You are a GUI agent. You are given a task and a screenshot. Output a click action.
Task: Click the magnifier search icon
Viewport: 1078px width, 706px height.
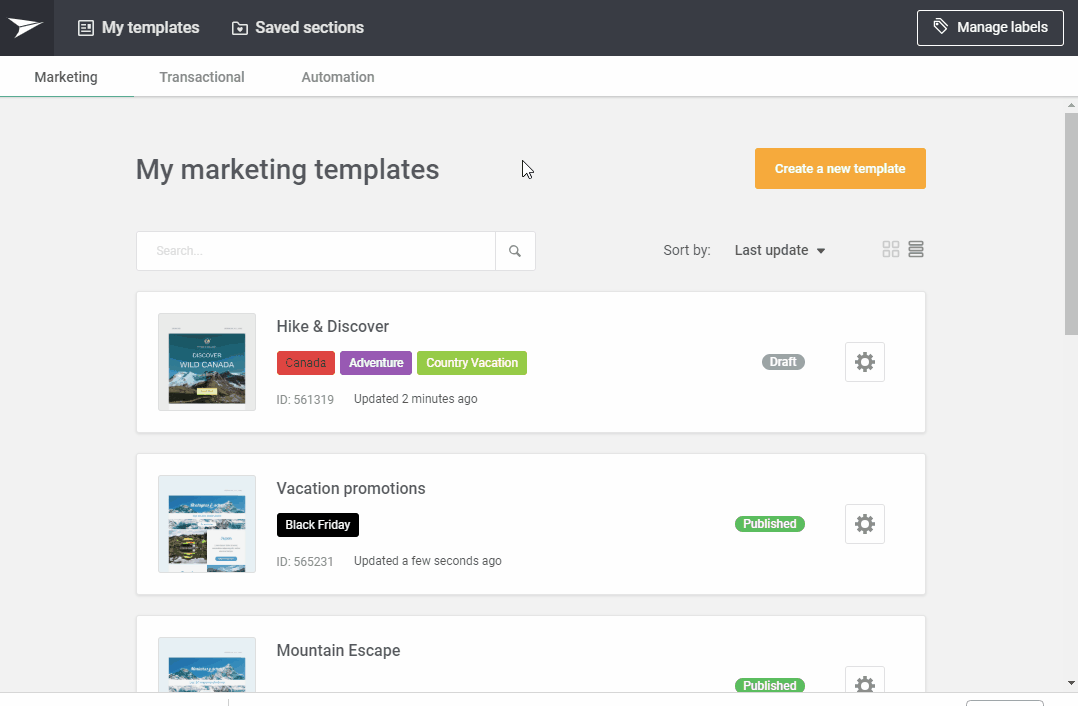click(515, 251)
